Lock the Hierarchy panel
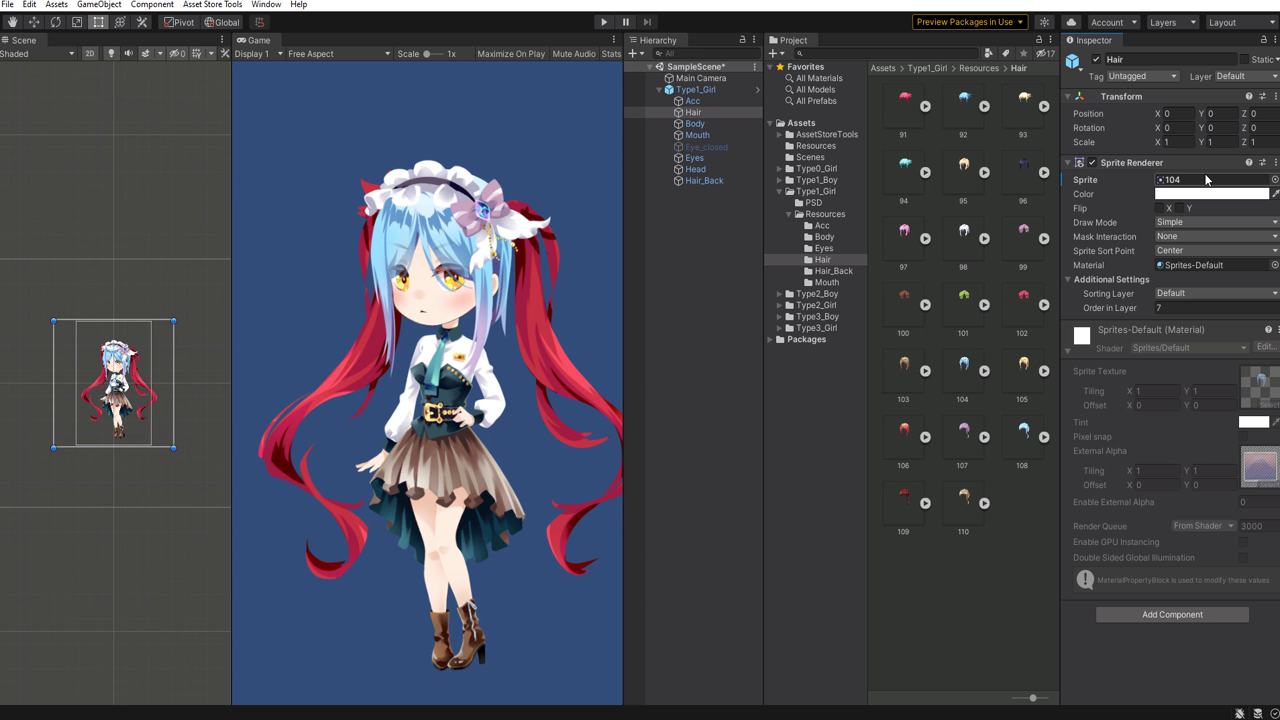This screenshot has height=720, width=1280. 742,40
